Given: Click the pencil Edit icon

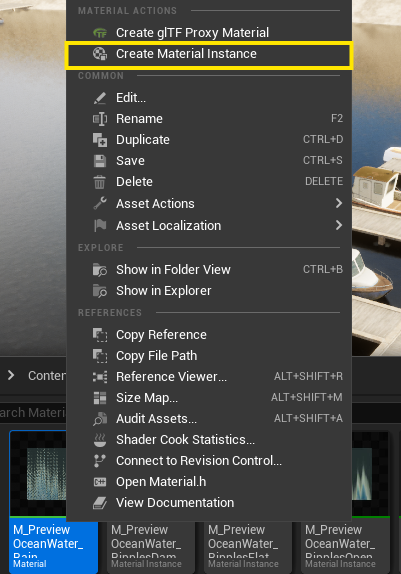Looking at the screenshot, I should click(100, 98).
